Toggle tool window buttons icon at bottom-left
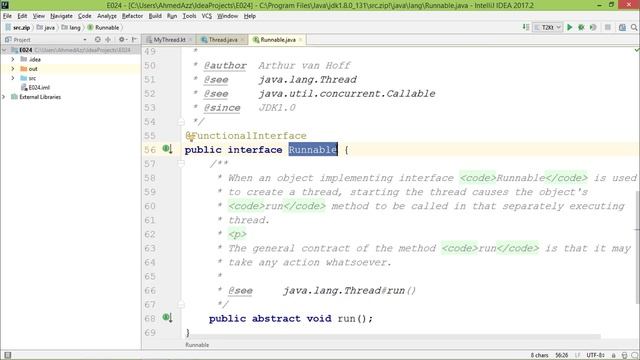The height and width of the screenshot is (360, 640). [x=7, y=355]
